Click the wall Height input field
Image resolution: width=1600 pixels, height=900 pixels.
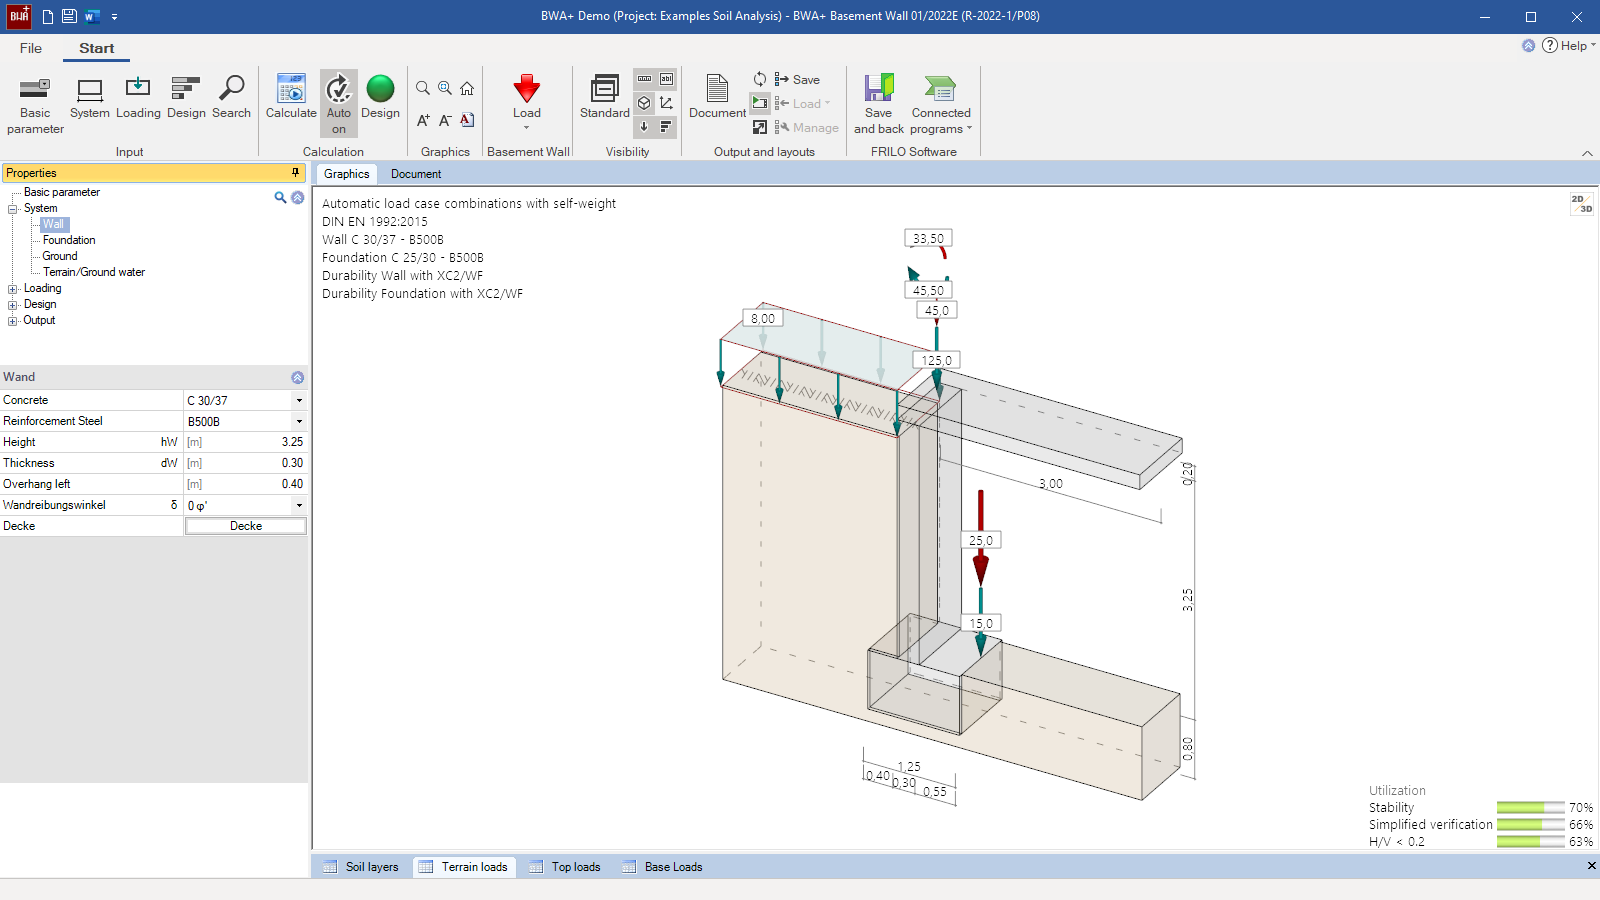[x=245, y=442]
